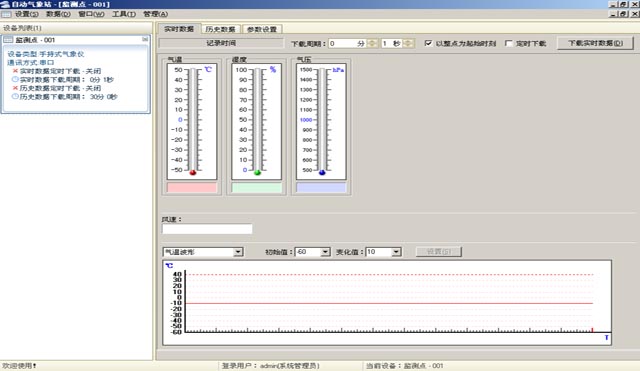Switch to the 历史数据 tab
Image resolution: width=640 pixels, height=371 pixels.
[x=220, y=29]
